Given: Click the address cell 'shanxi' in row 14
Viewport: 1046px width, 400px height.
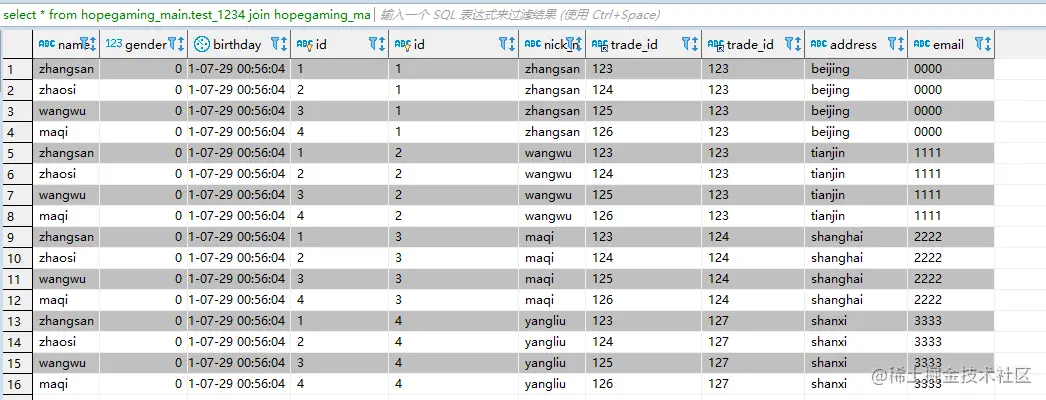Looking at the screenshot, I should tap(856, 342).
